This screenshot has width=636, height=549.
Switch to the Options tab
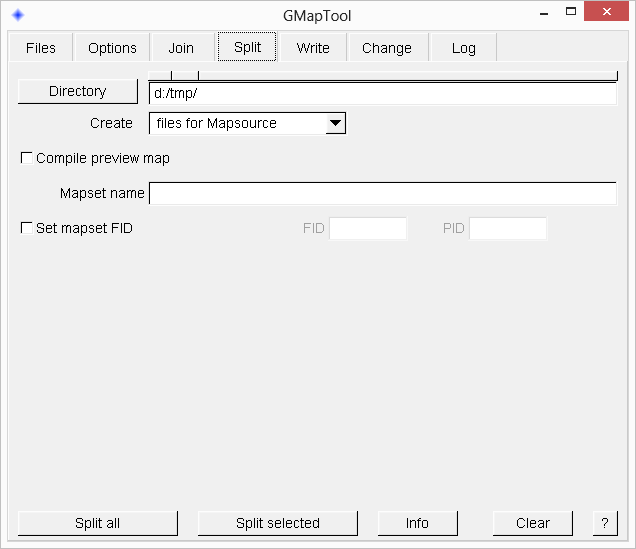pos(112,48)
